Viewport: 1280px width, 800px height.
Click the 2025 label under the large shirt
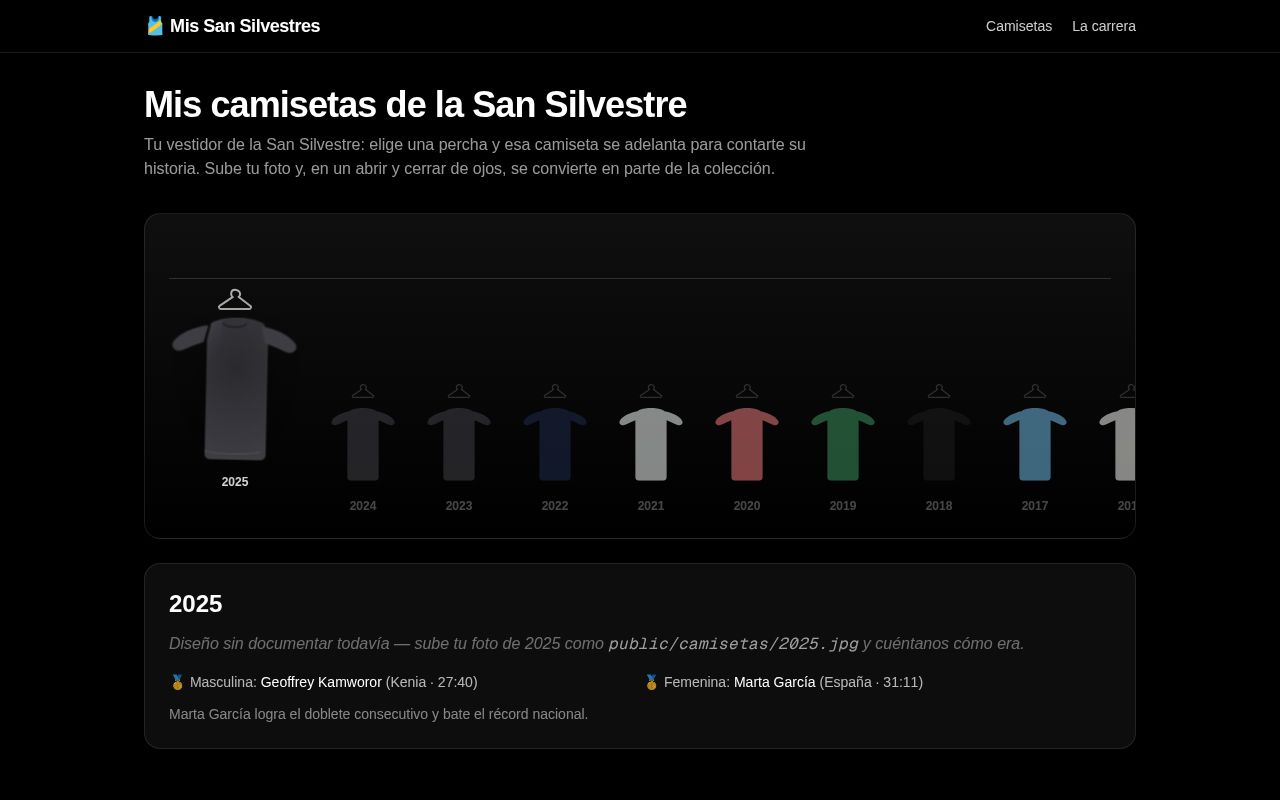(235, 482)
